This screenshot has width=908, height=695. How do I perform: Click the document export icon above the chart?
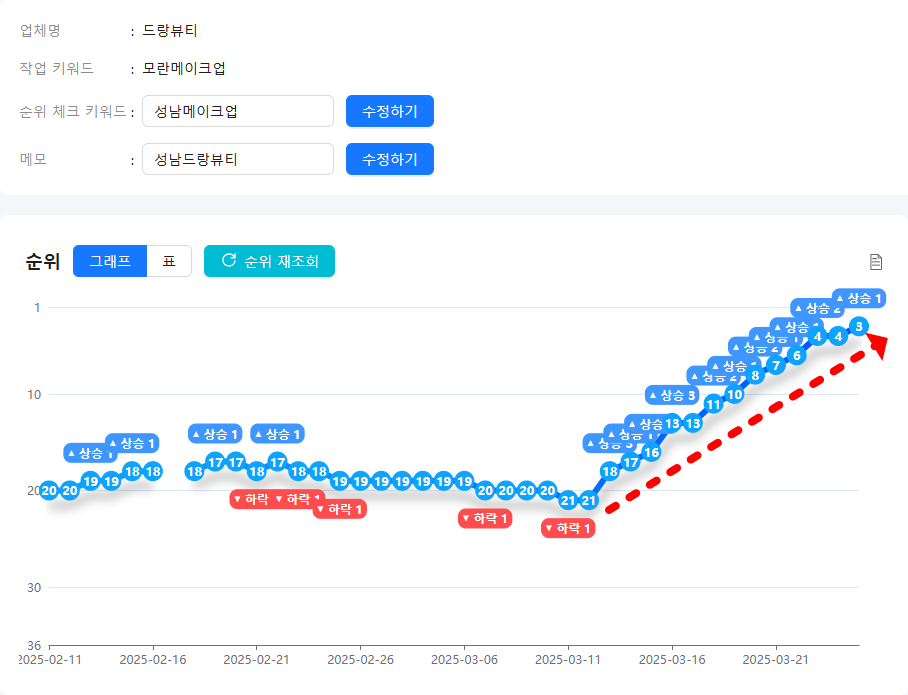point(876,262)
